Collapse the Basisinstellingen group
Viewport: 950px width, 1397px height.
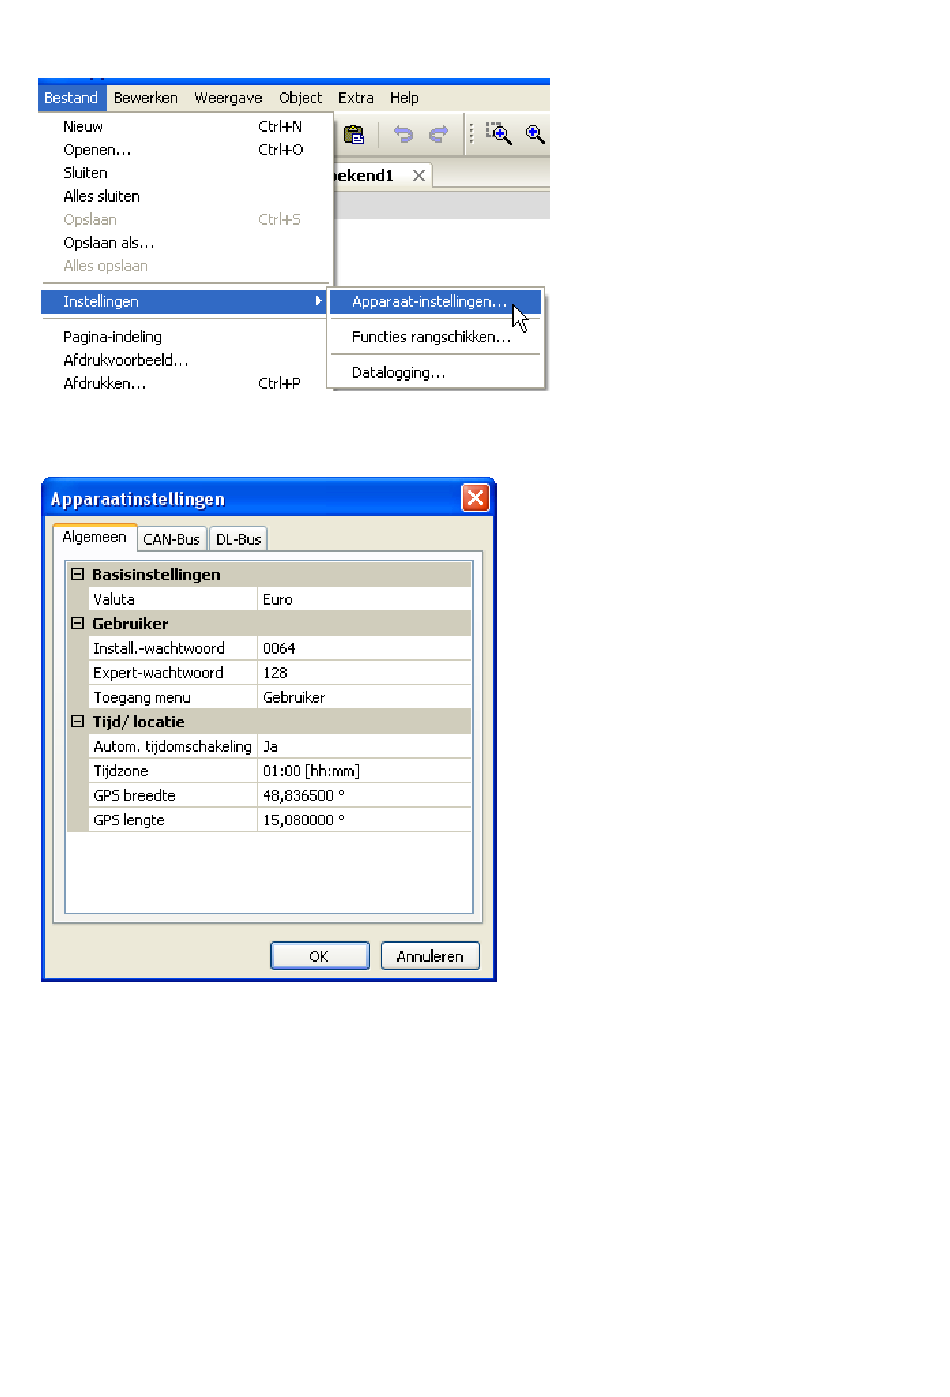(x=77, y=574)
